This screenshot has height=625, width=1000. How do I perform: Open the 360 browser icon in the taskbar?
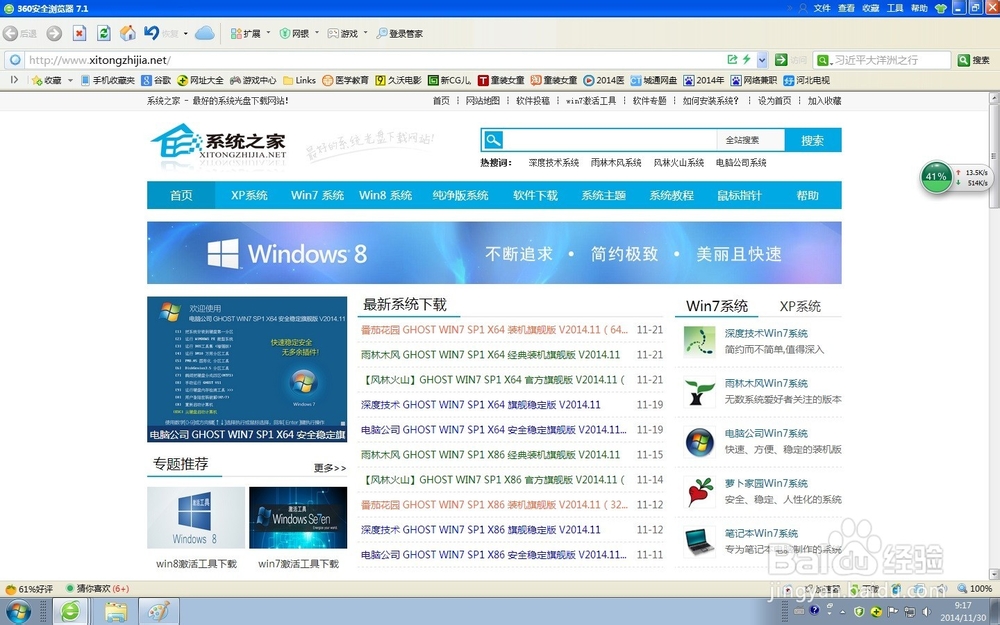[x=70, y=611]
